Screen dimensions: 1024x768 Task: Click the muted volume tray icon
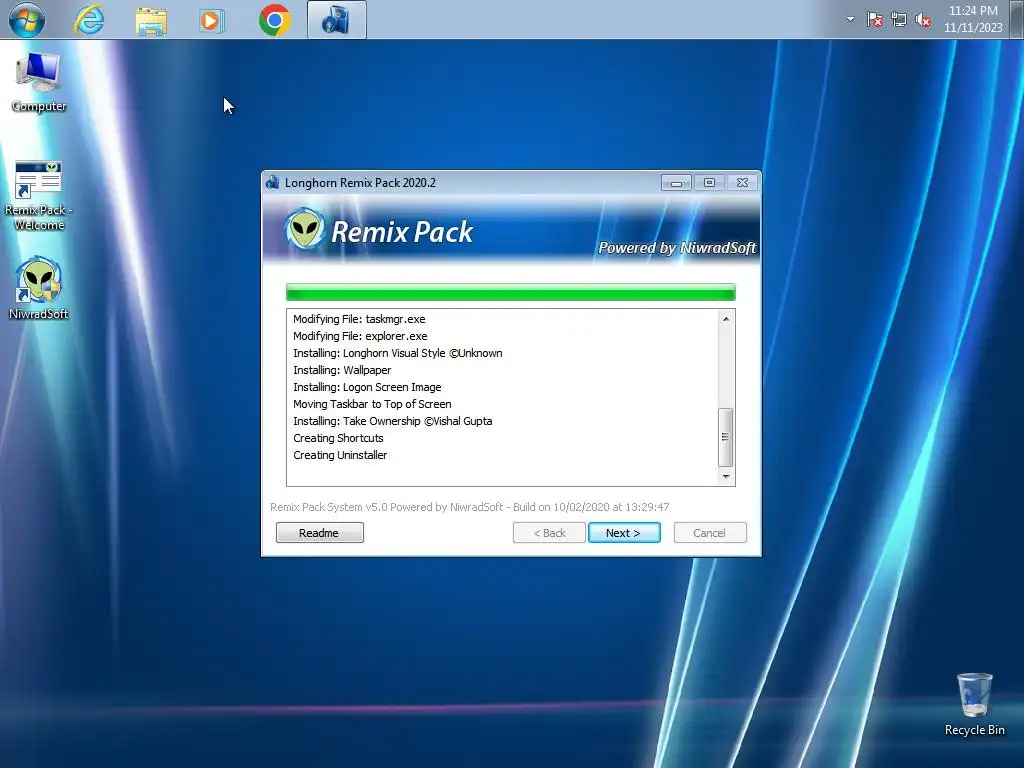point(923,20)
